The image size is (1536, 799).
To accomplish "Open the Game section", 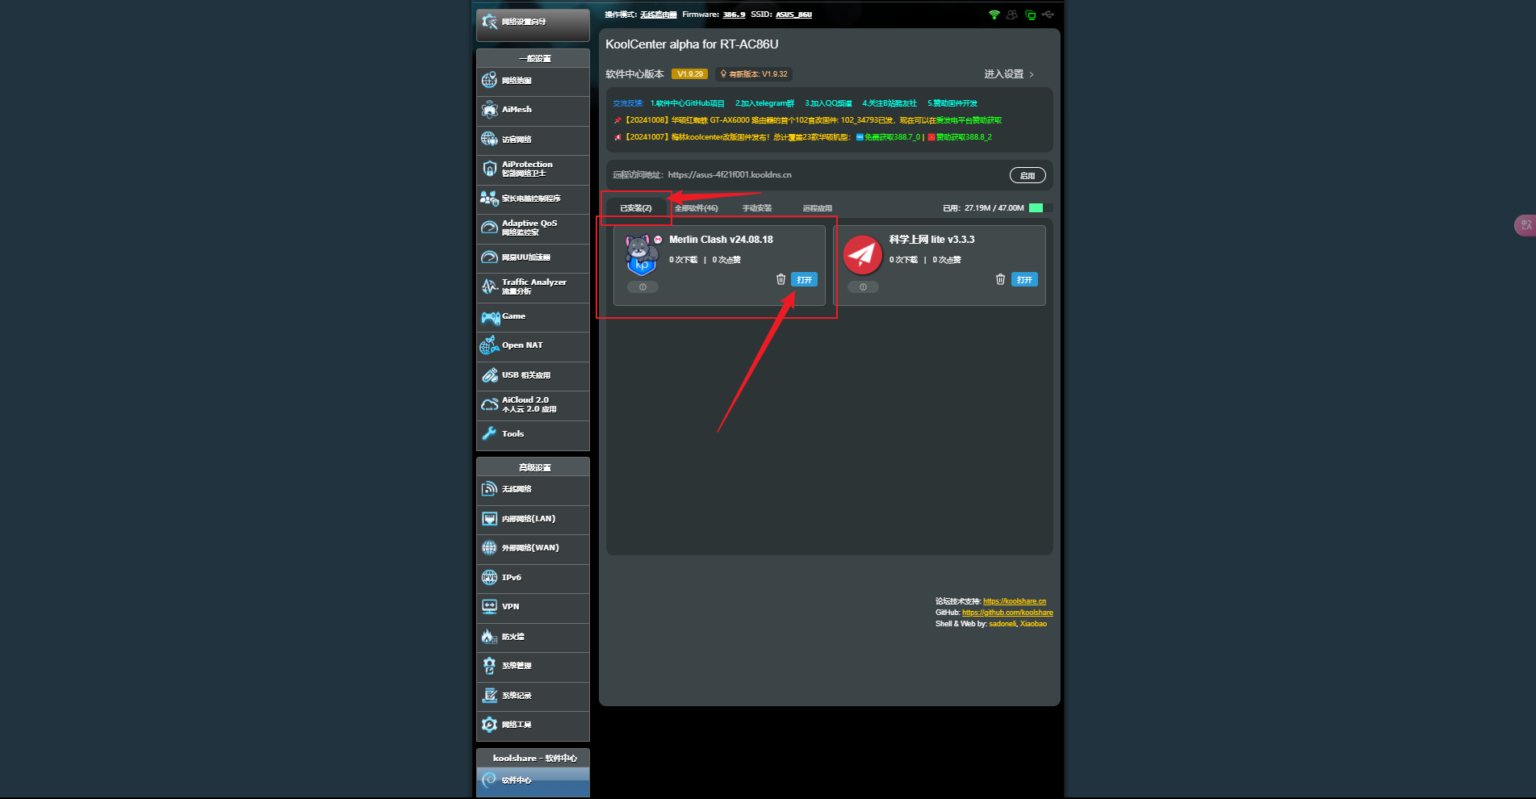I will [533, 317].
